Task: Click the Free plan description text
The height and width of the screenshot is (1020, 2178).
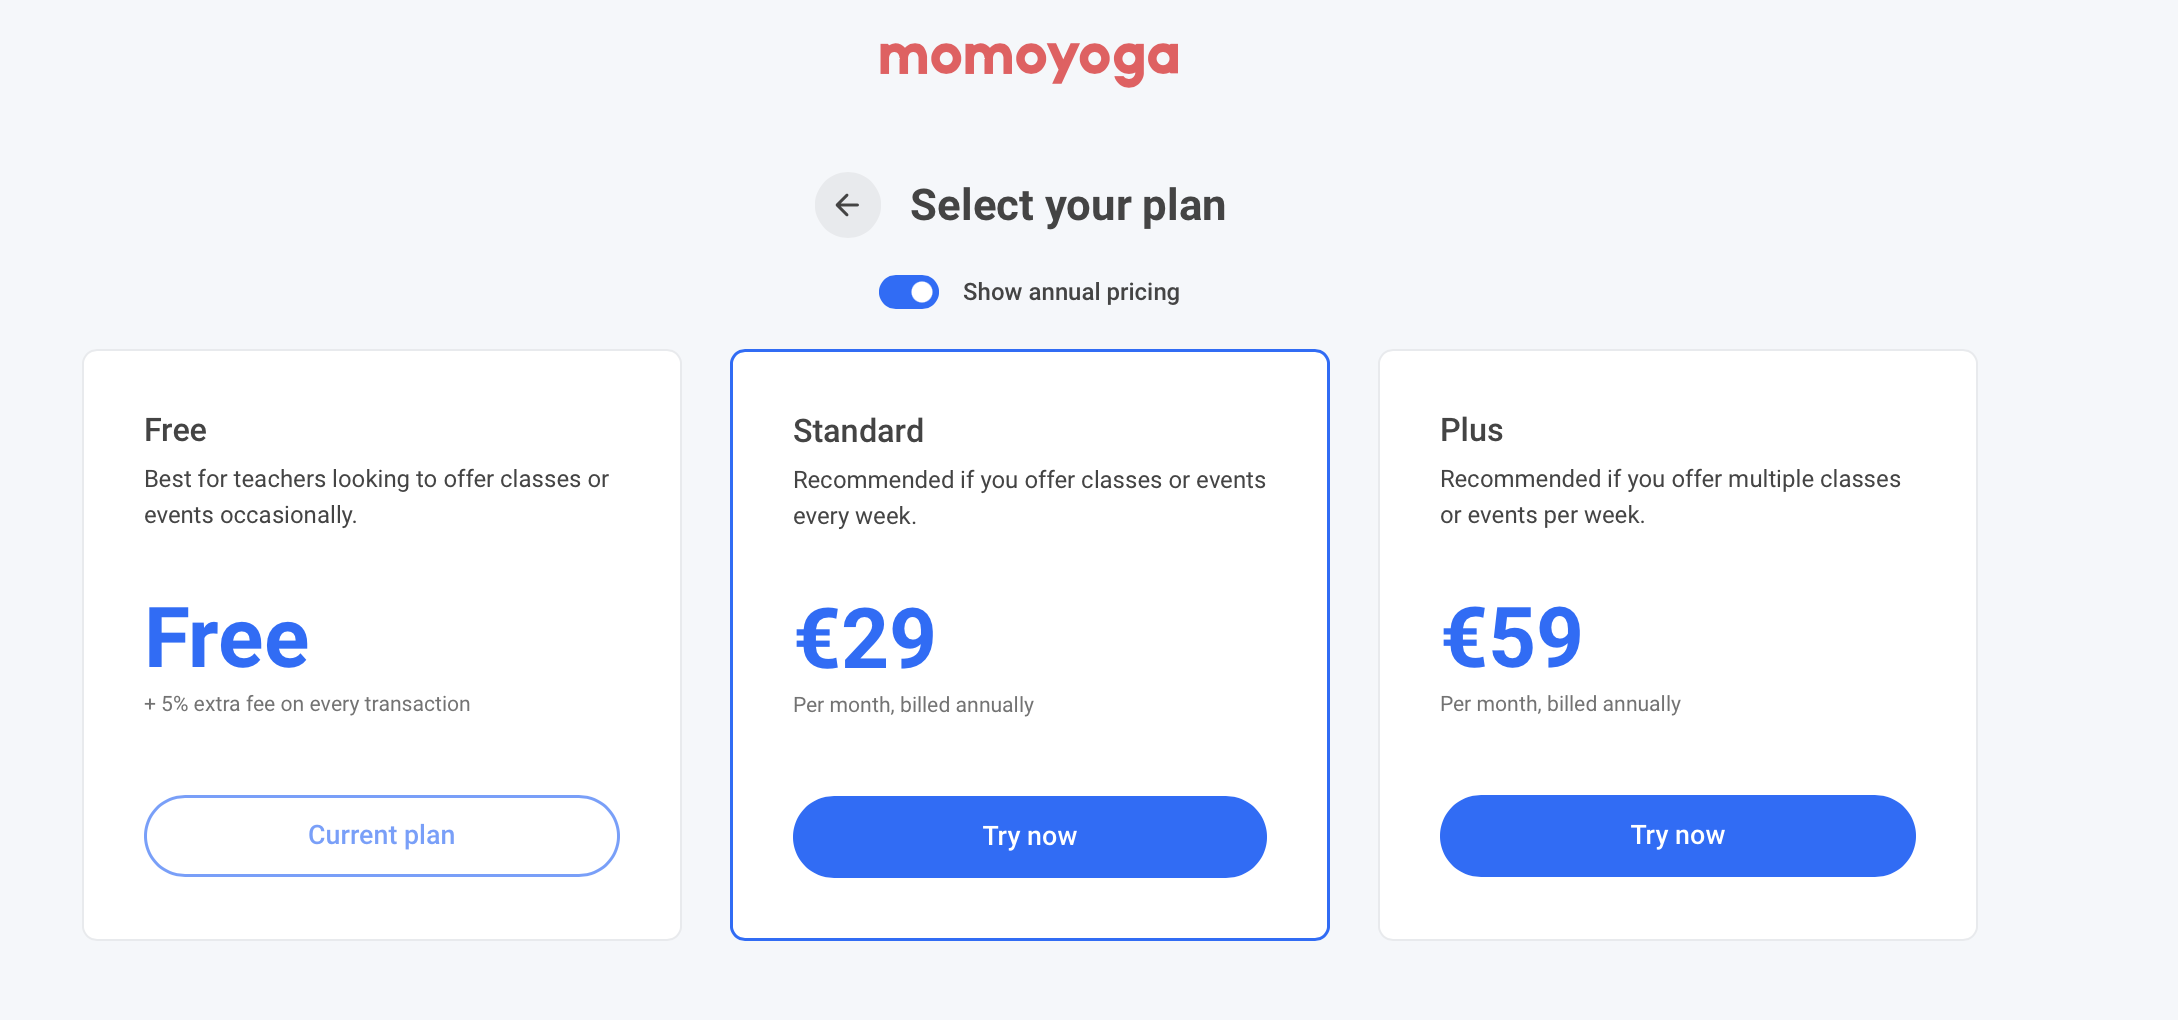Action: (x=376, y=497)
